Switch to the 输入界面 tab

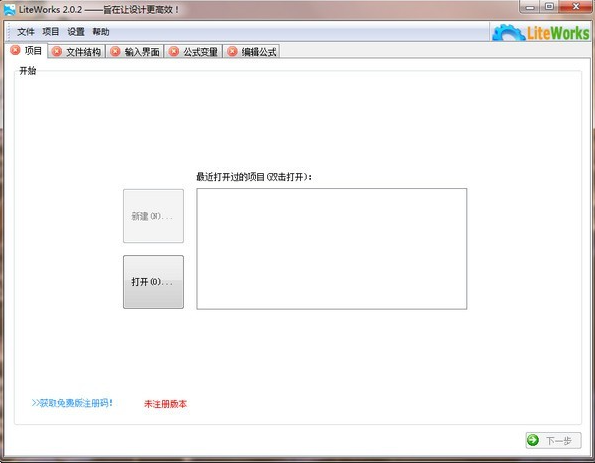(x=135, y=52)
